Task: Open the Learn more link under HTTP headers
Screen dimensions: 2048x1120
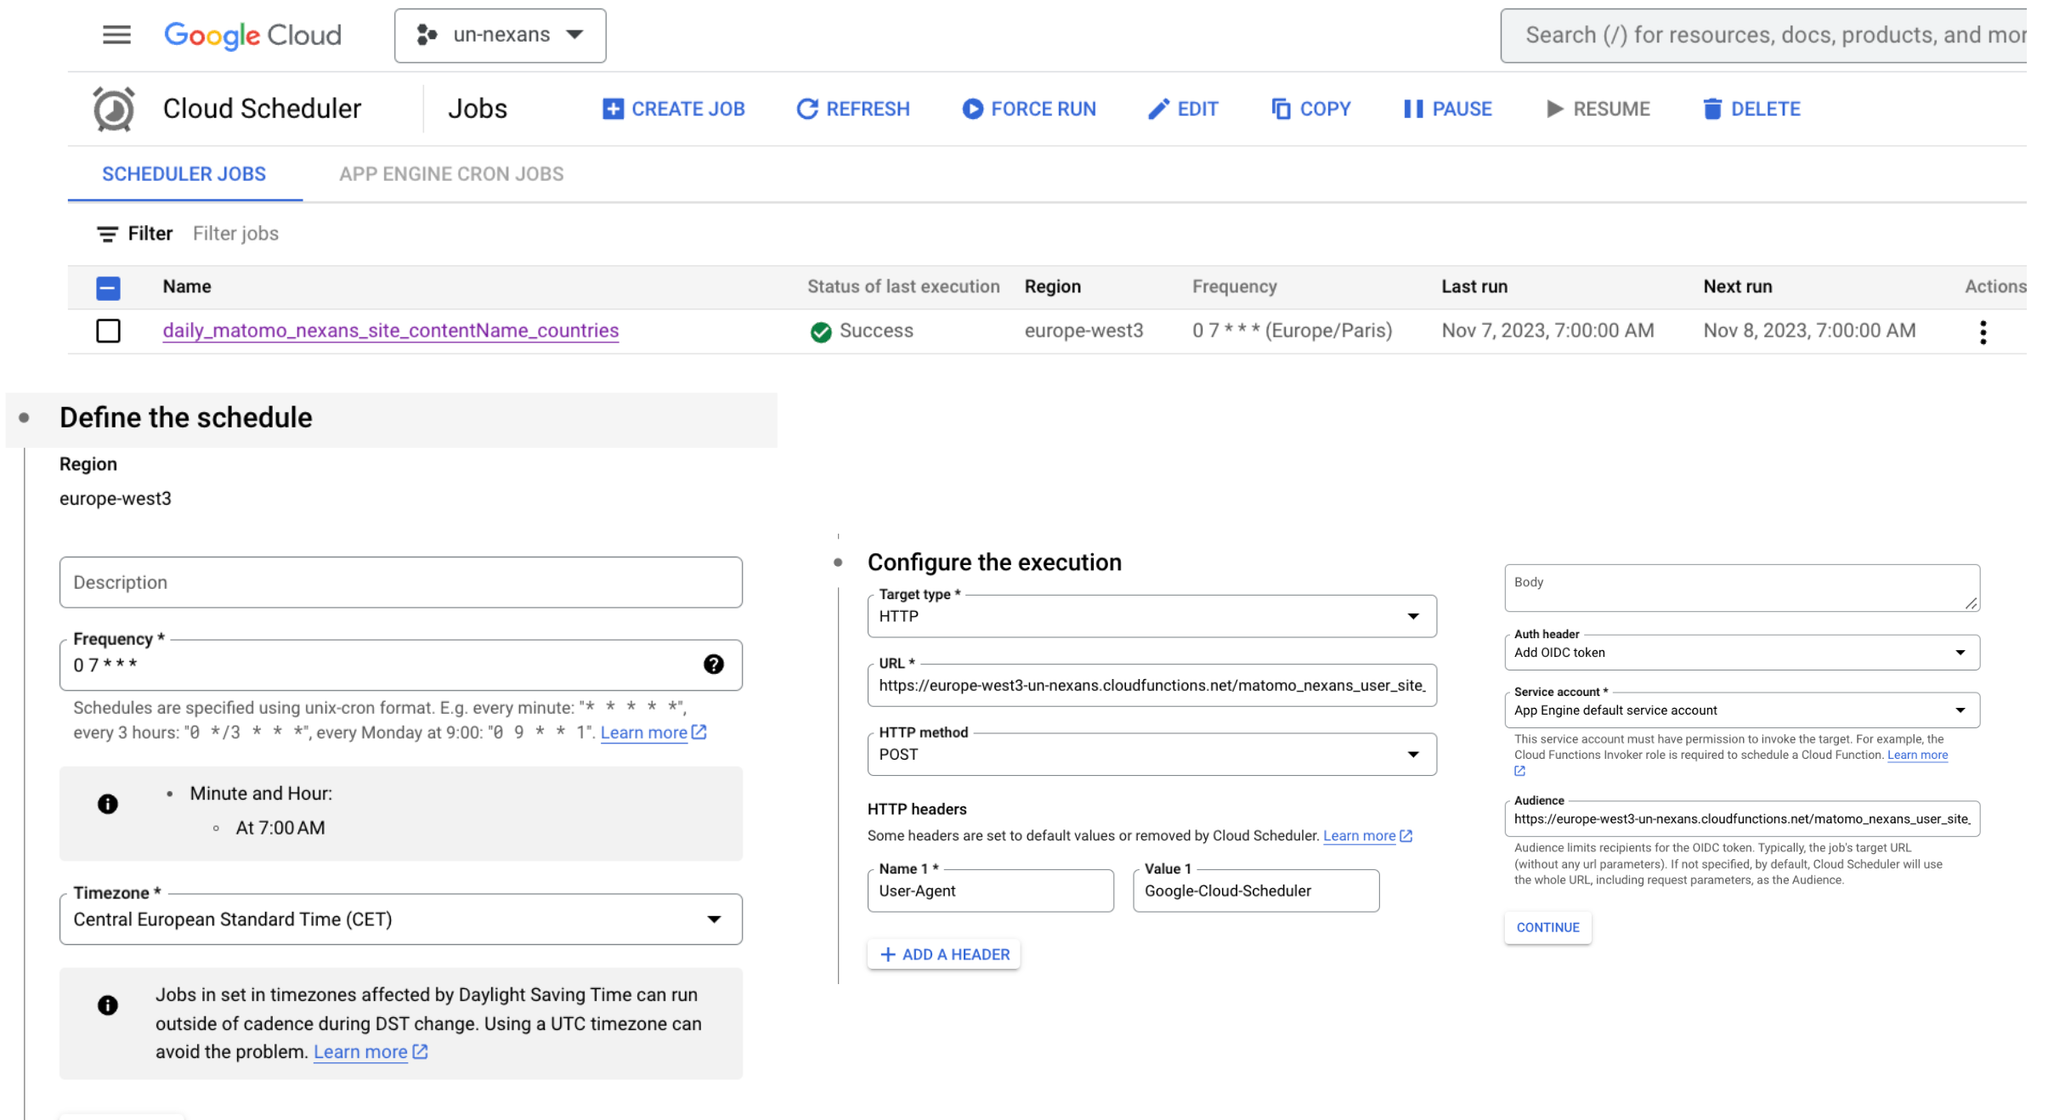Action: tap(1359, 836)
